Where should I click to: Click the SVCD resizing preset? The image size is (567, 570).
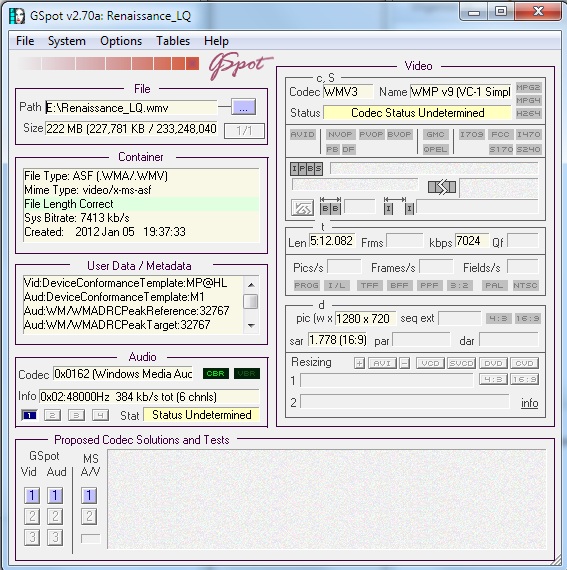[x=462, y=363]
